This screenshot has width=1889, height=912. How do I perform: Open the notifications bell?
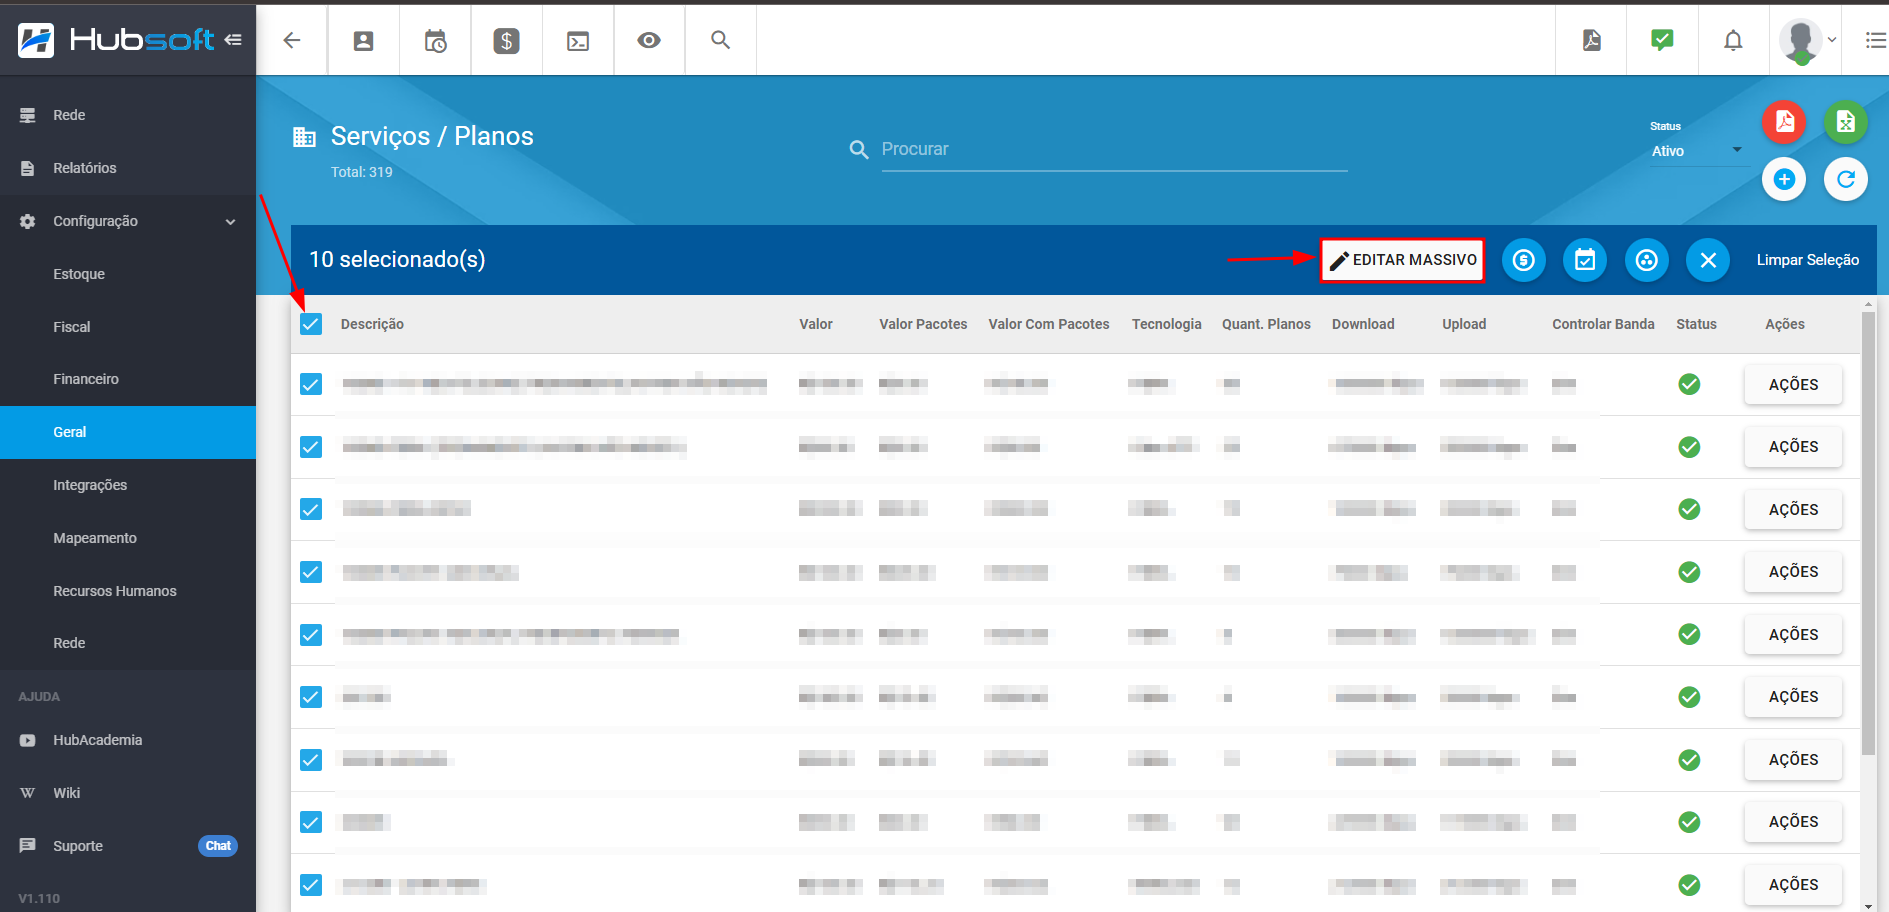click(x=1733, y=41)
